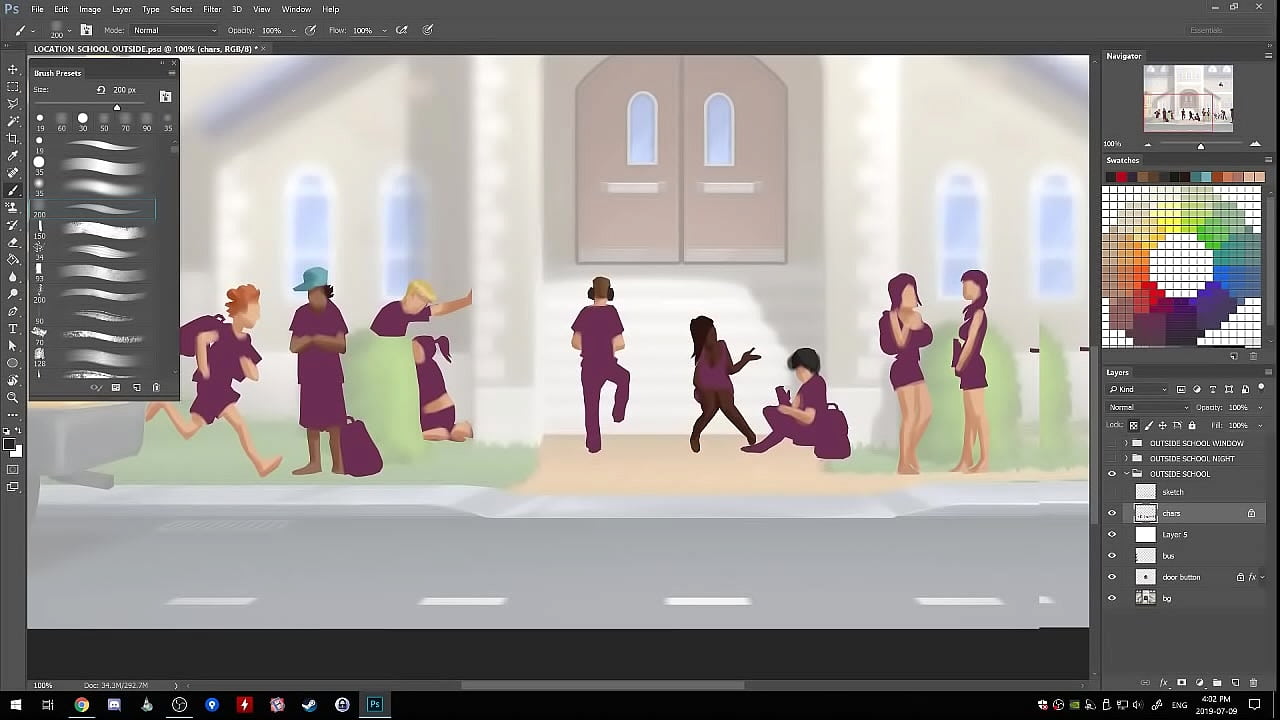Select the Move tool
The width and height of the screenshot is (1280, 720).
tap(13, 69)
